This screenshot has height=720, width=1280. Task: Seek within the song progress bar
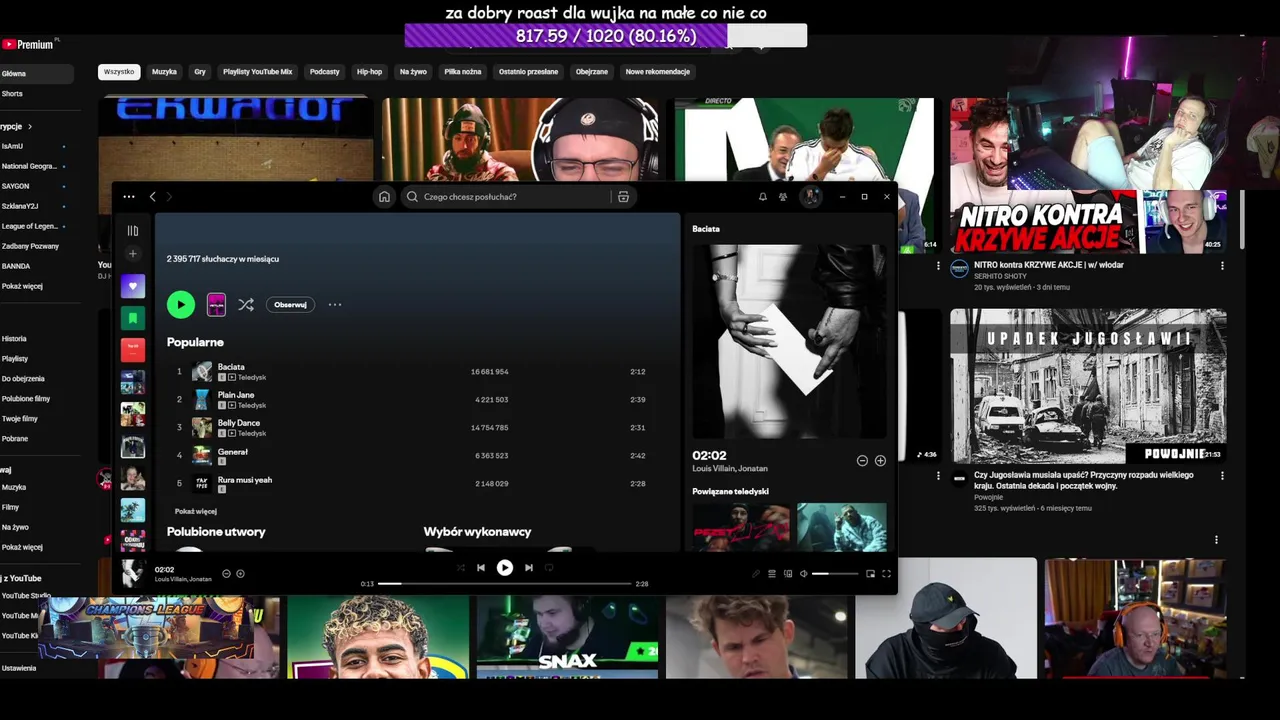pos(505,584)
